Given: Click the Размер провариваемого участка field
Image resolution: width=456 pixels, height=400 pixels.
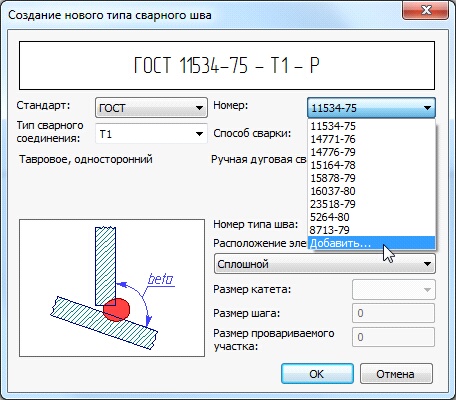Looking at the screenshot, I should click(x=394, y=337).
